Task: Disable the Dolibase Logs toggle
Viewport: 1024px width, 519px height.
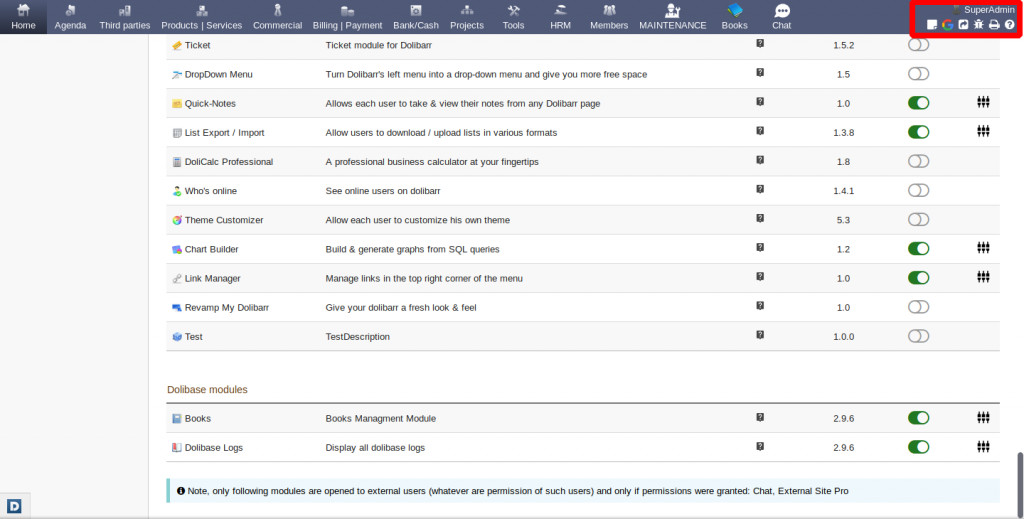Action: (x=918, y=447)
